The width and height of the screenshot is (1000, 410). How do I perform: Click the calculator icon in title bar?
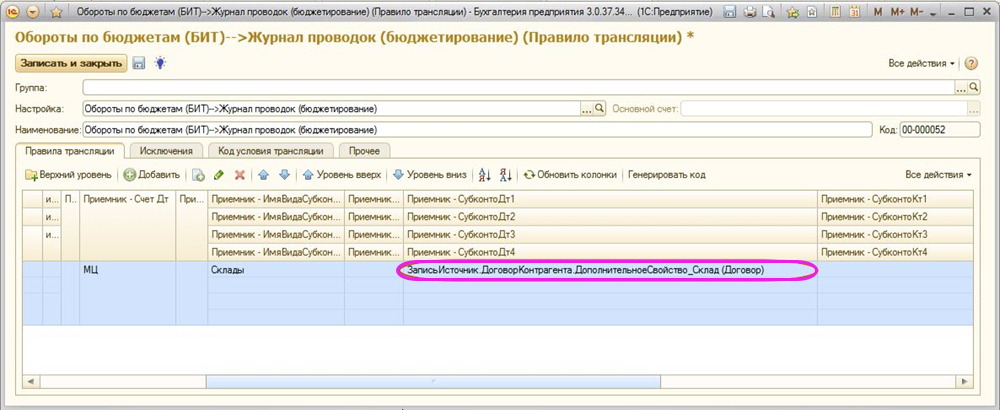pos(836,12)
